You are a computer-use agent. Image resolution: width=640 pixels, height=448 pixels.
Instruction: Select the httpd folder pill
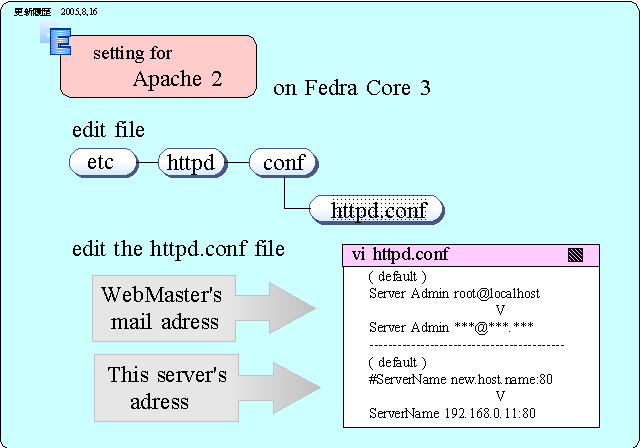[192, 162]
